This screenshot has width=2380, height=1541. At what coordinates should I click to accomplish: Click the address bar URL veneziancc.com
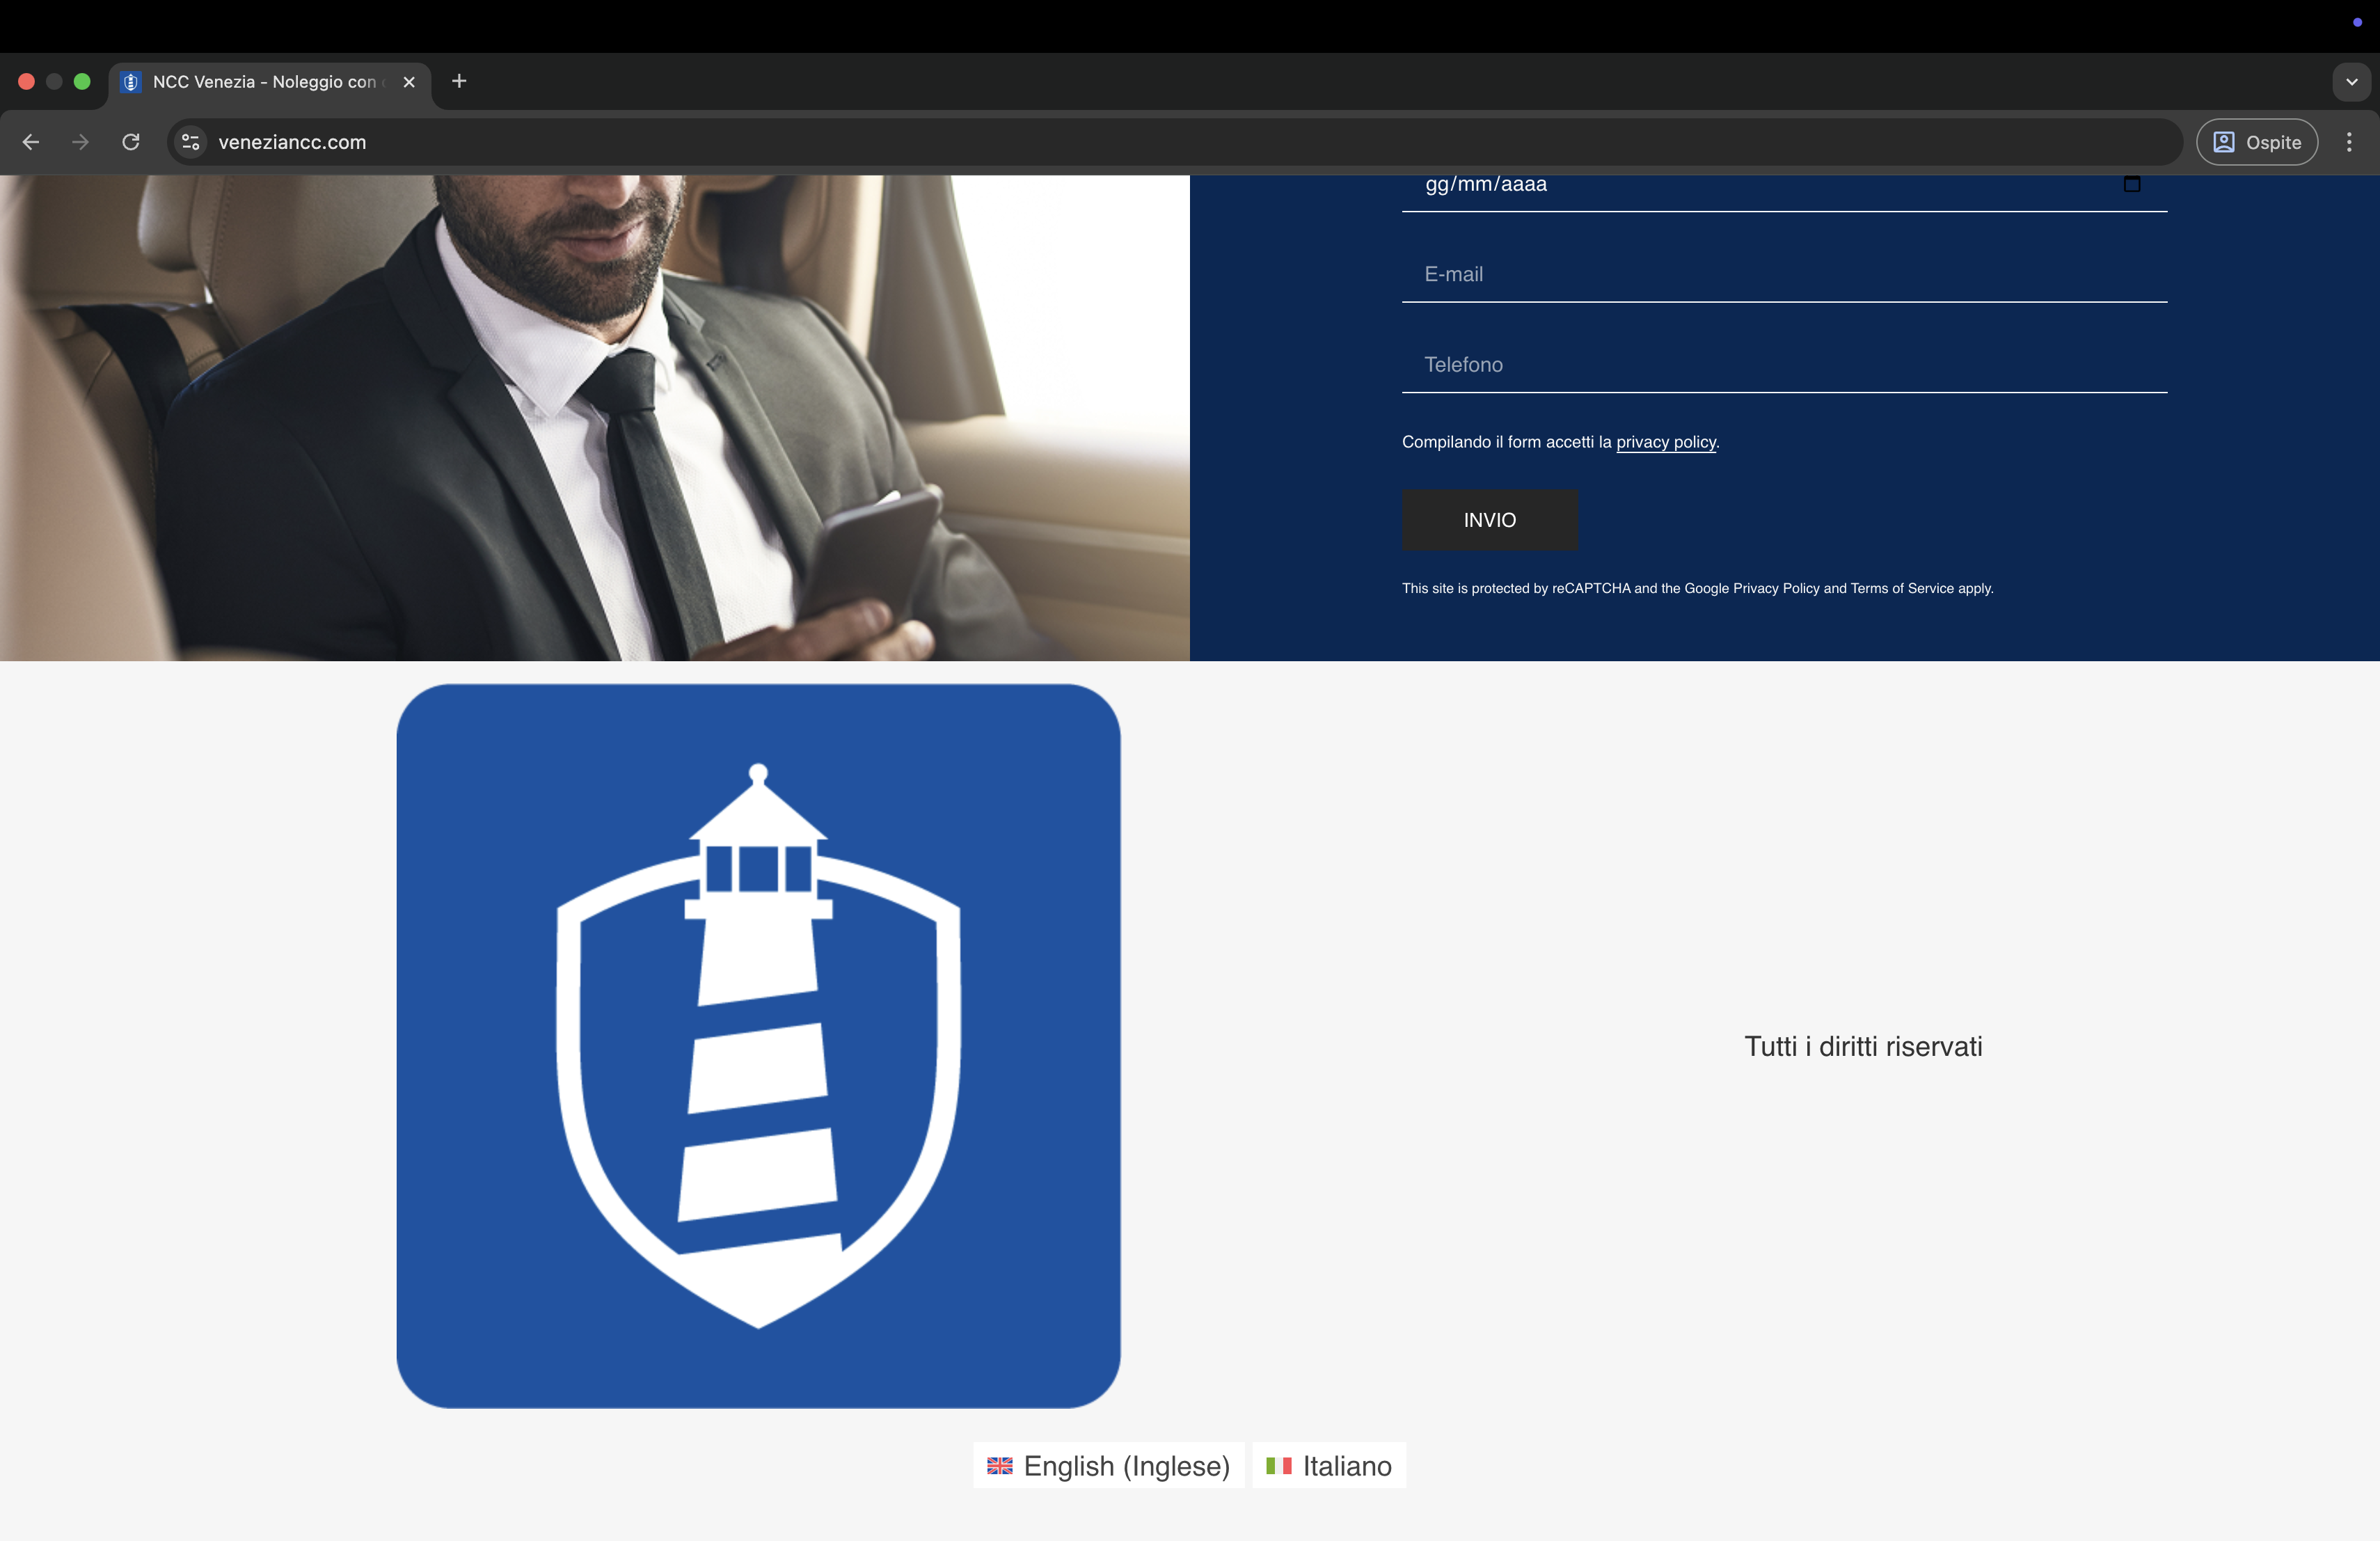[292, 142]
